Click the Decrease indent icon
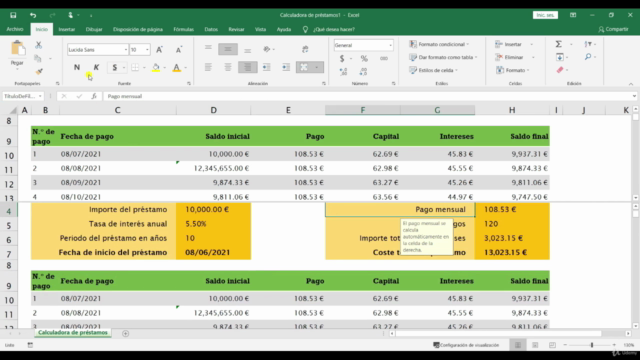The width and height of the screenshot is (640, 360). (x=267, y=67)
